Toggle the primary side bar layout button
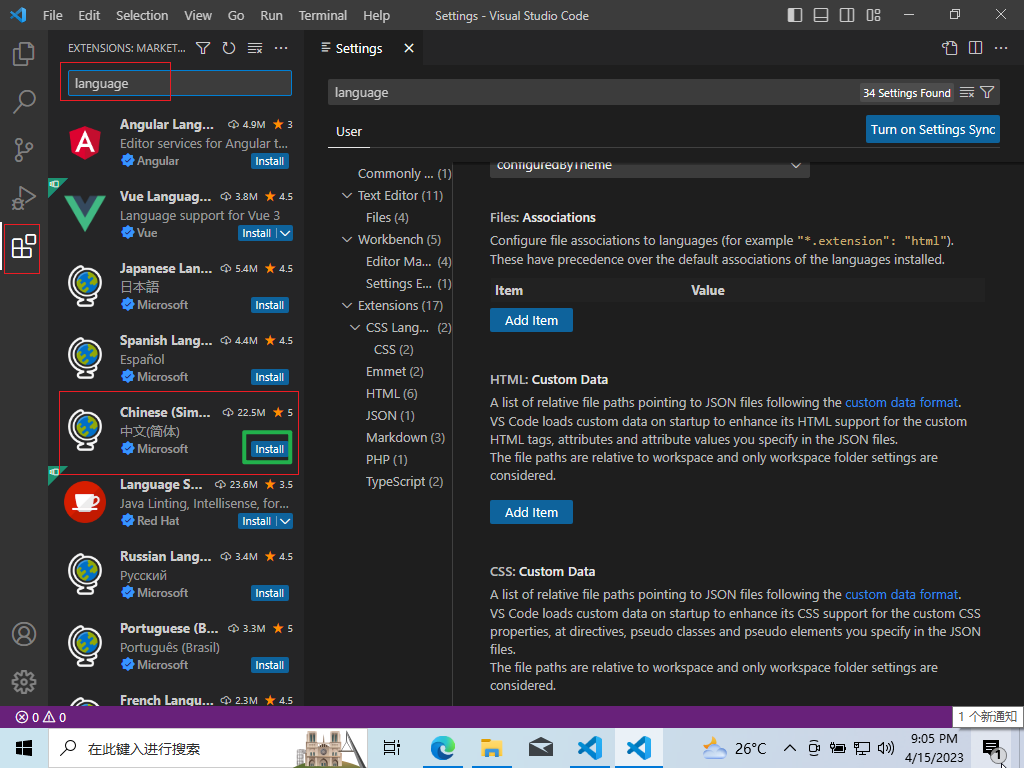Image resolution: width=1024 pixels, height=768 pixels. coord(795,16)
